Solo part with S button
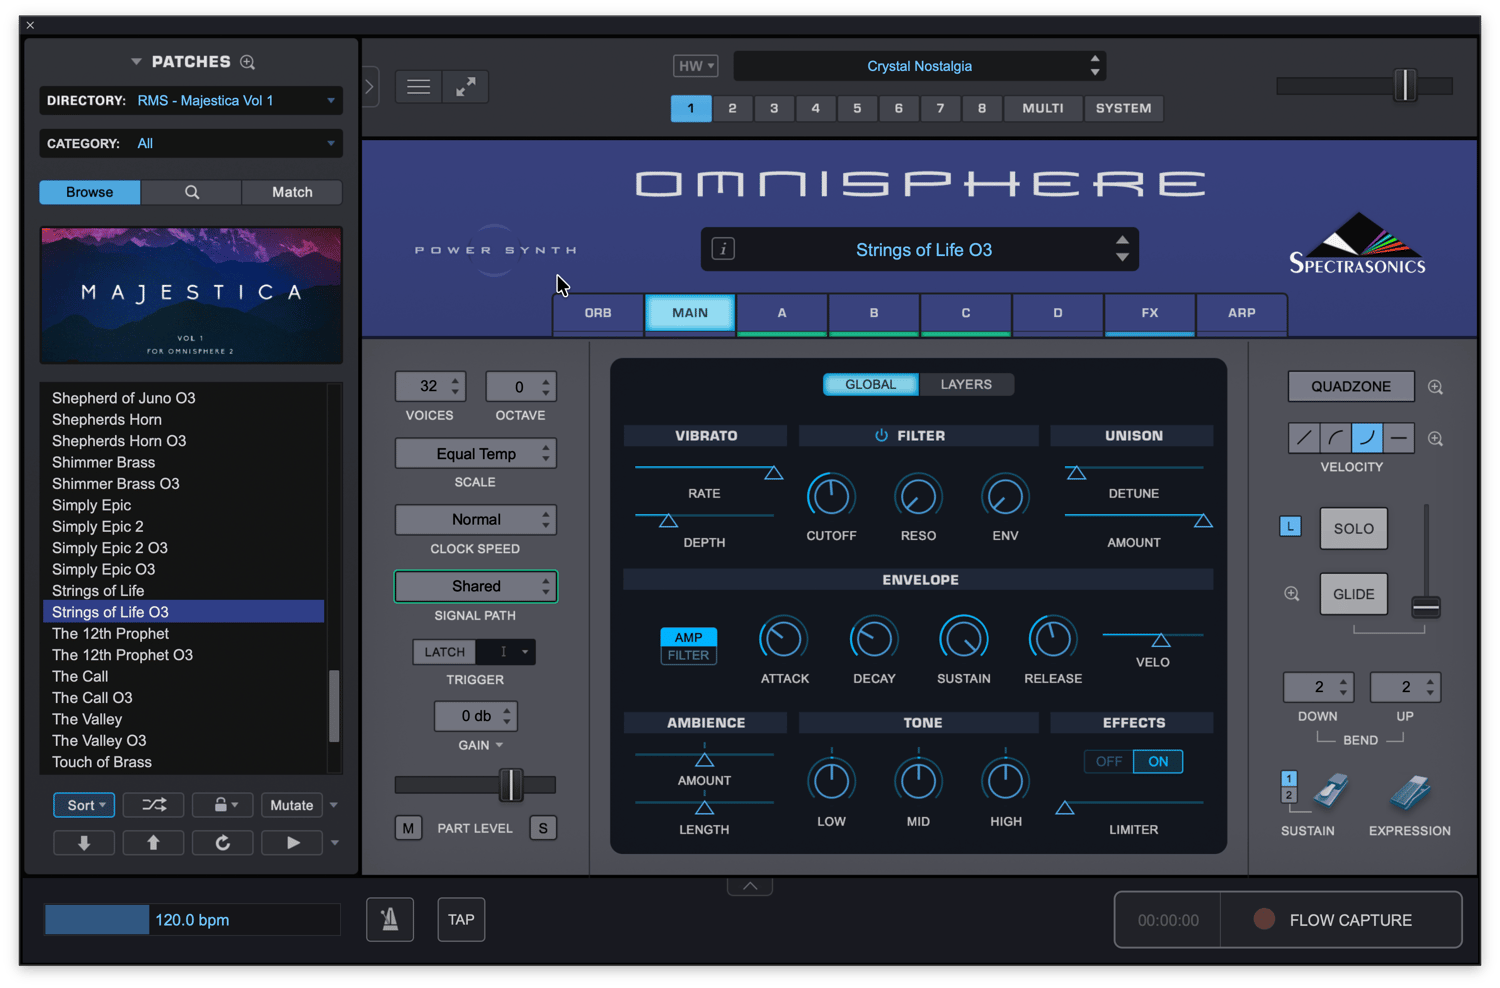1500x988 pixels. coord(543,828)
